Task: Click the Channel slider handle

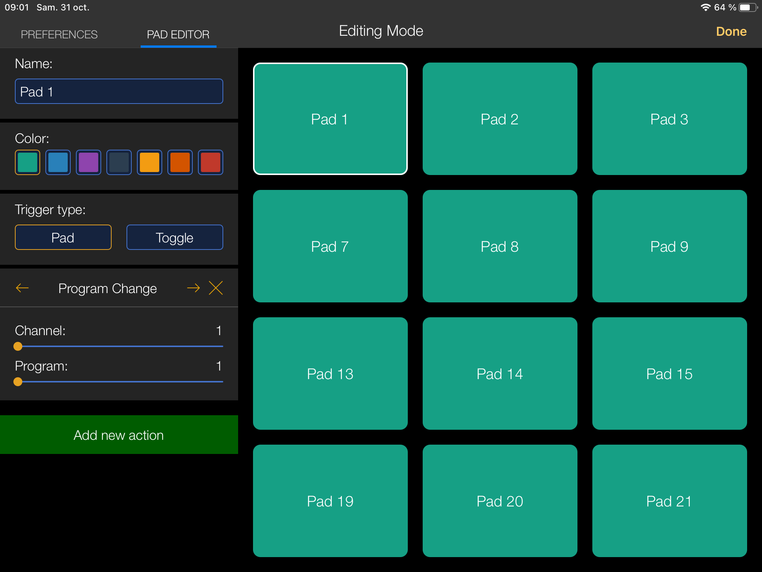Action: [x=18, y=346]
